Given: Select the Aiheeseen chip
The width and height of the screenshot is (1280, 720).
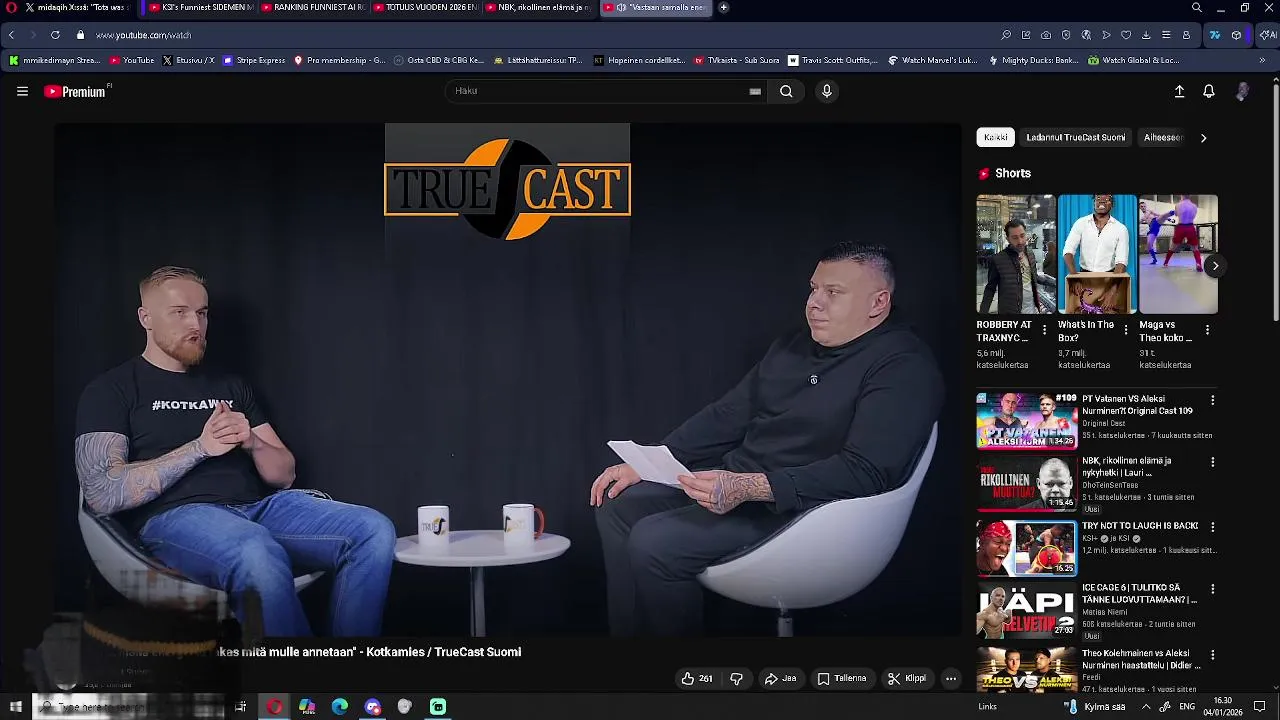Looking at the screenshot, I should 1163,137.
